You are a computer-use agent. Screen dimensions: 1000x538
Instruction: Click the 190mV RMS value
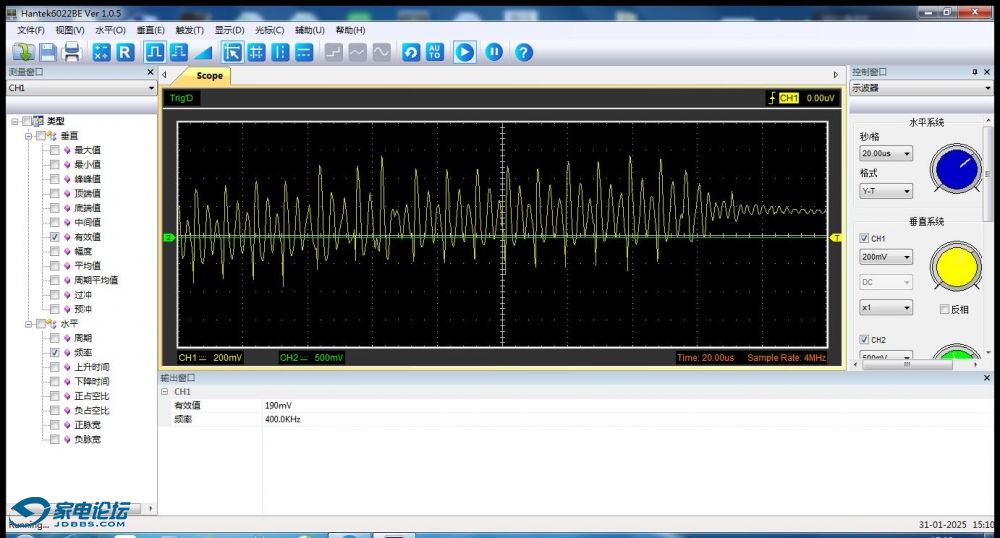[278, 405]
